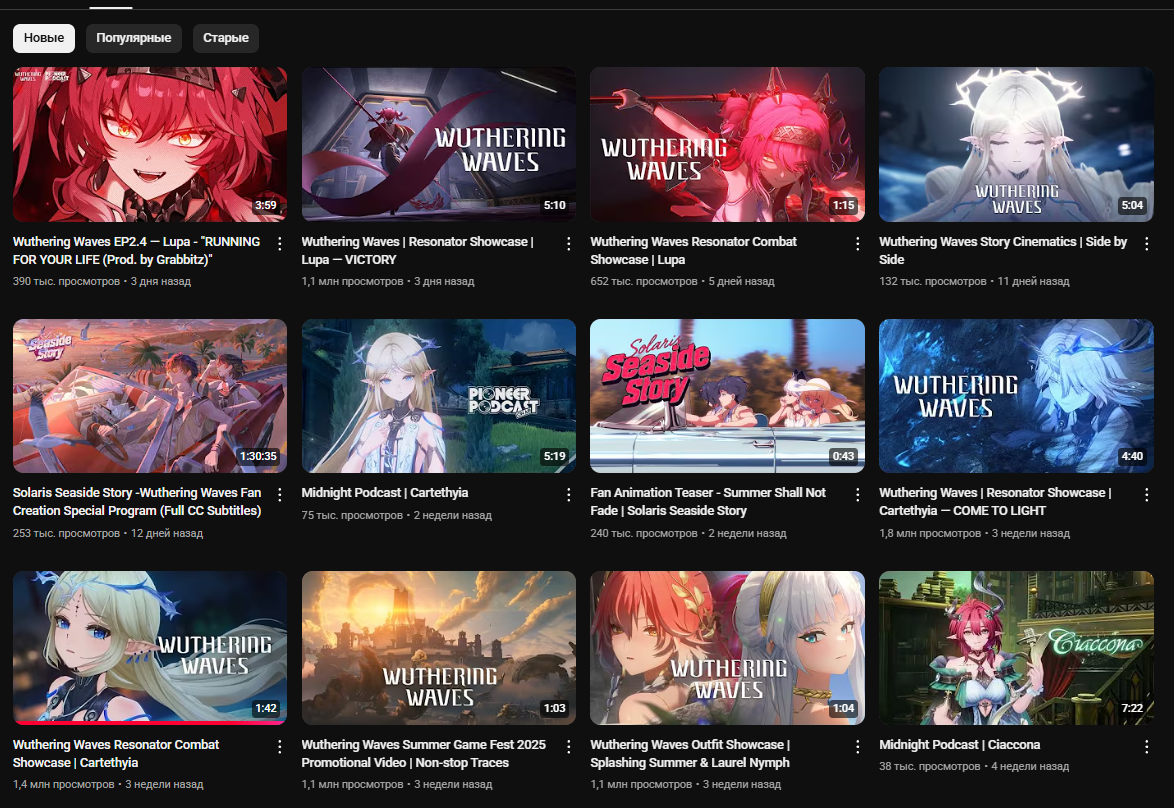Click '4 недели назад' upload date text

point(1030,766)
